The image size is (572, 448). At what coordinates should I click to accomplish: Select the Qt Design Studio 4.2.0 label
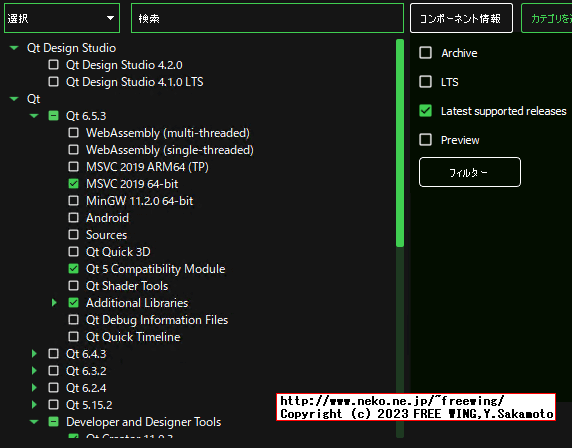coord(124,65)
